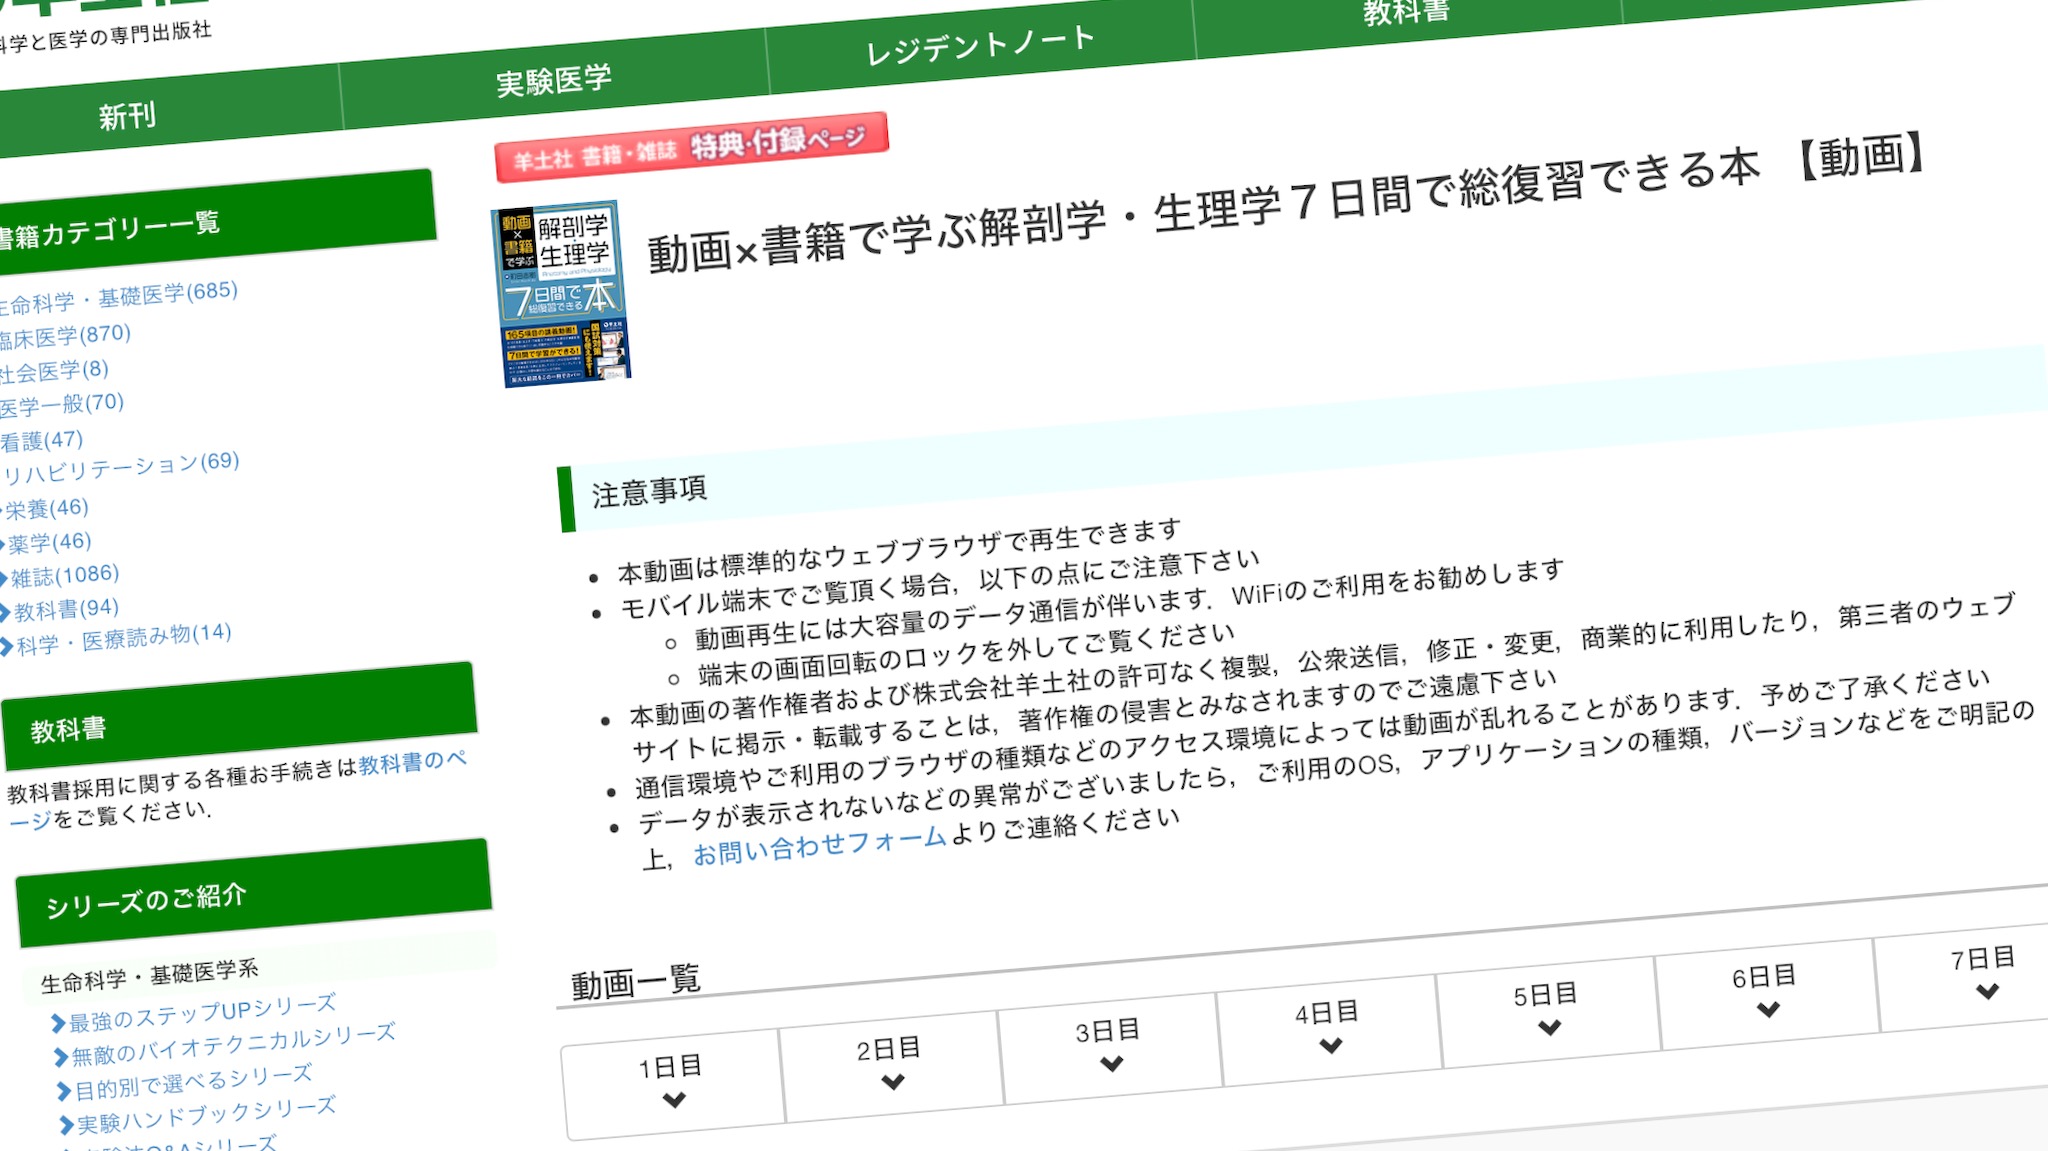The image size is (2048, 1151).
Task: Open the 3日目 dropdown chevron
Action: (1111, 1064)
